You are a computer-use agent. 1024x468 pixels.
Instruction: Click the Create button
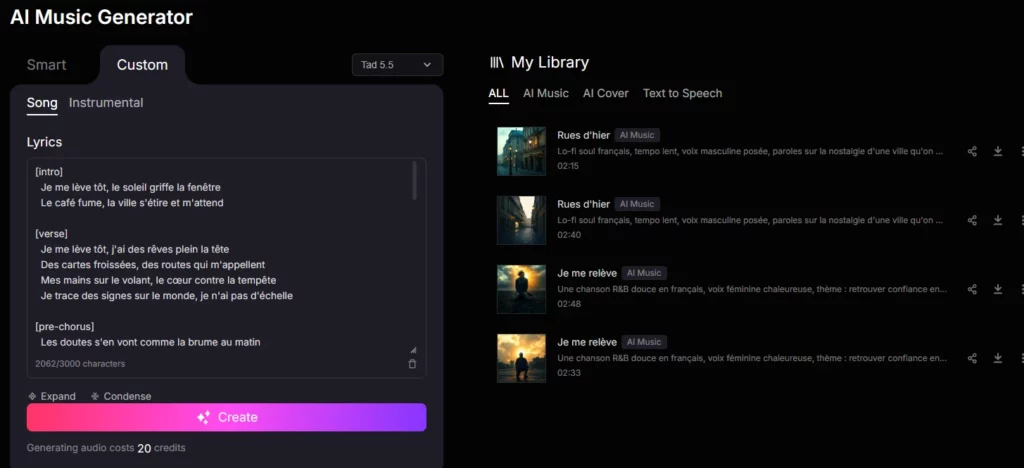227,417
